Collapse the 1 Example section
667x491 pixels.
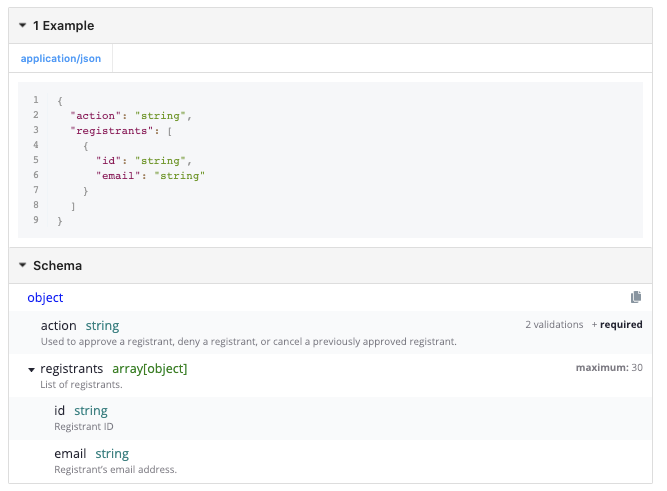(x=23, y=25)
